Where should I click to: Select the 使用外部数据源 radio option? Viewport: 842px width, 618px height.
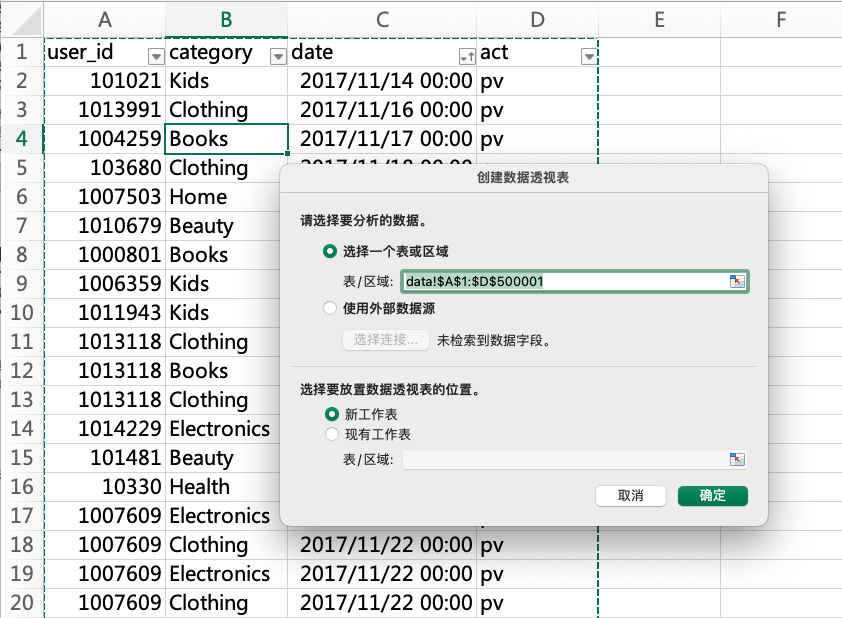coord(329,308)
